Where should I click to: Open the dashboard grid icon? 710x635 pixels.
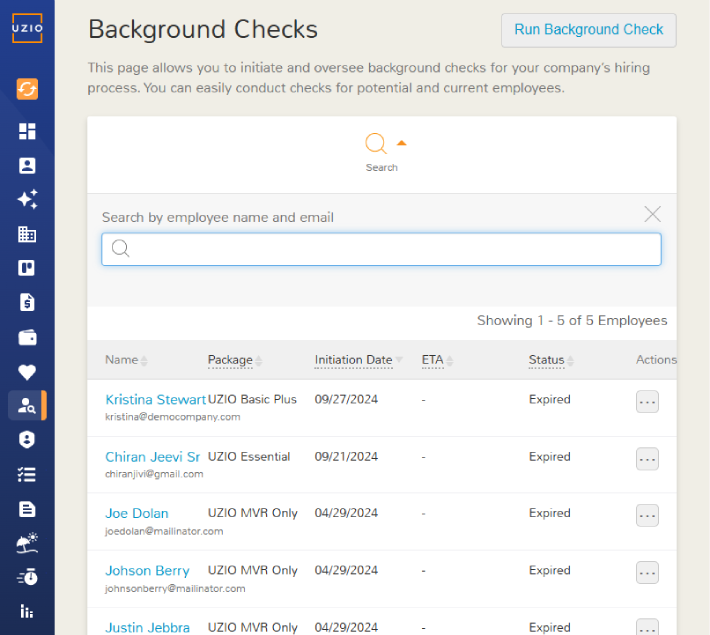[27, 131]
